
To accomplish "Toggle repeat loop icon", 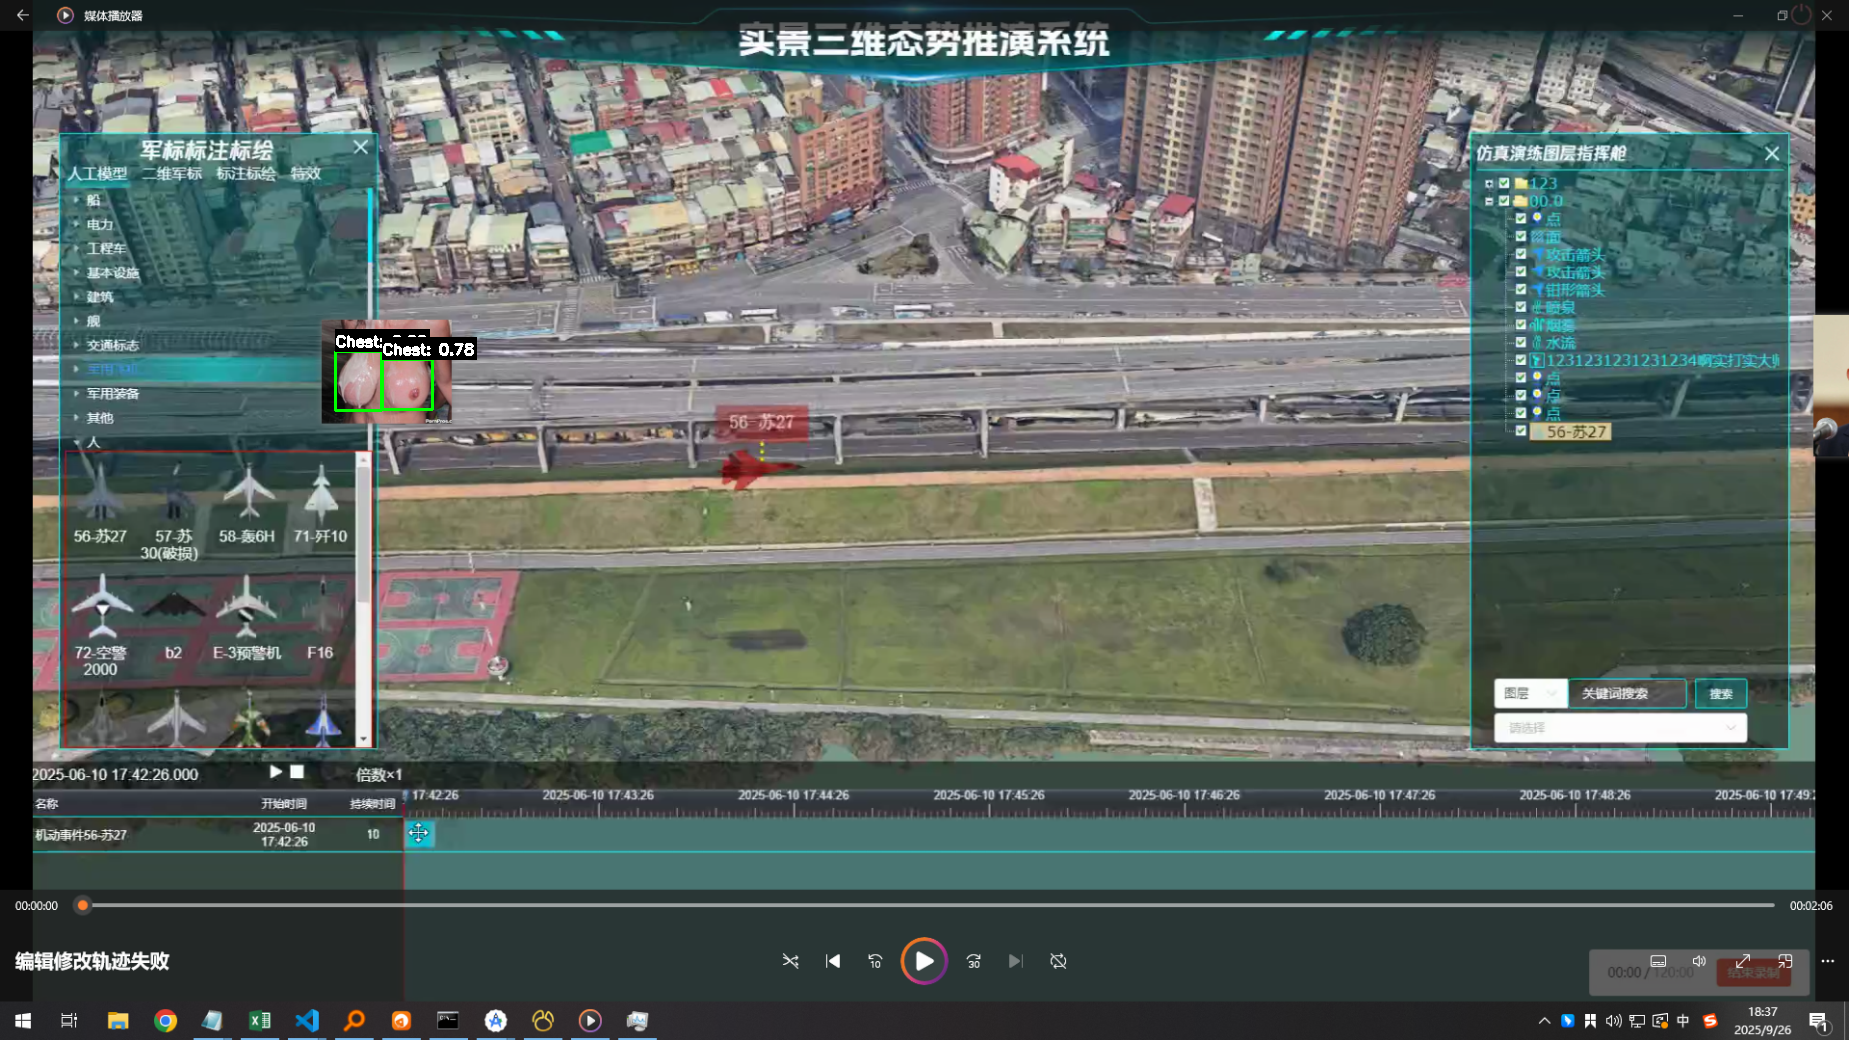I will coord(1058,961).
